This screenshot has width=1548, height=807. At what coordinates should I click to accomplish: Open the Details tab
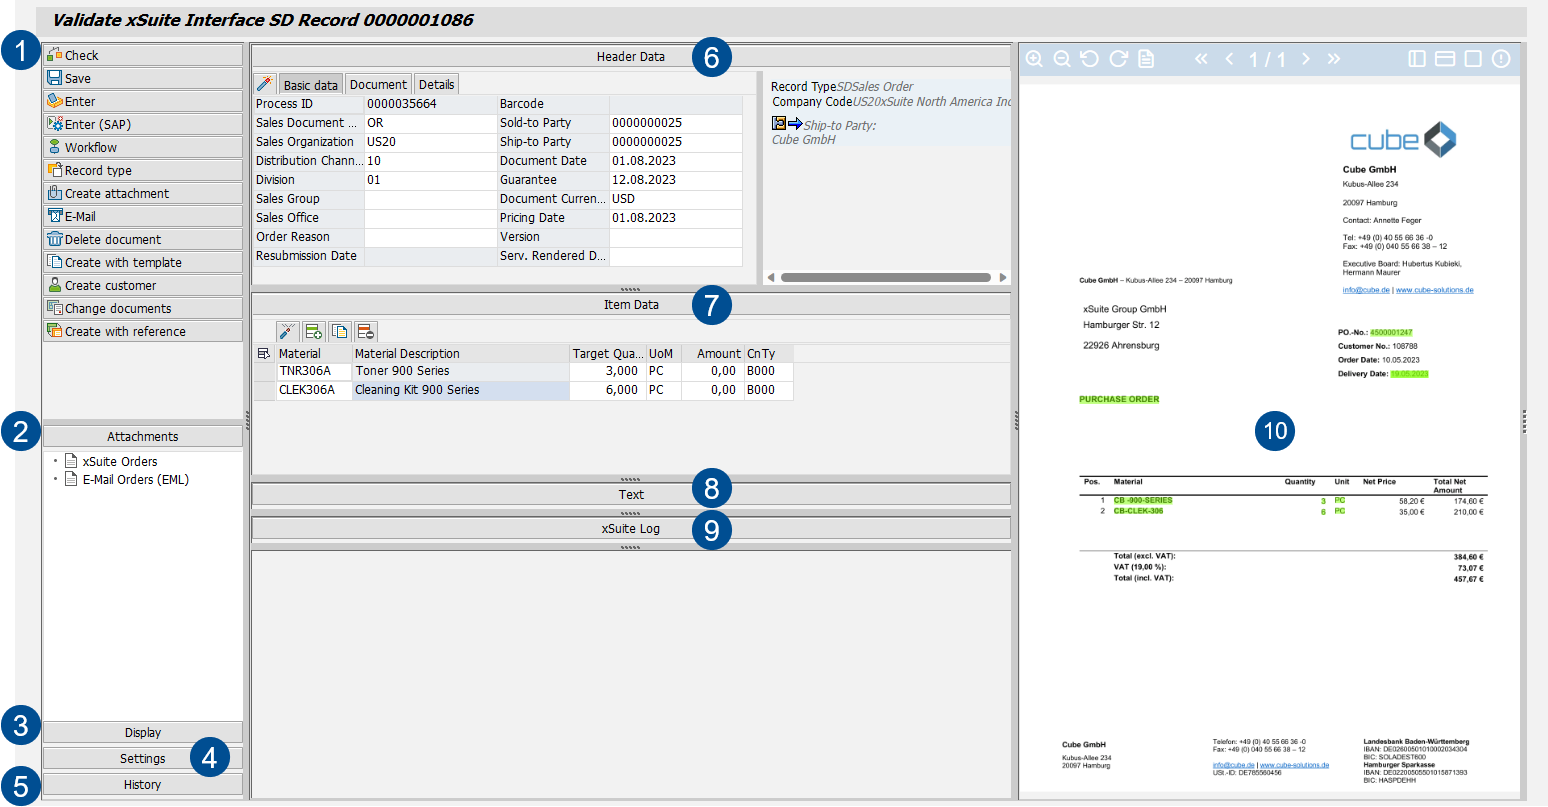(436, 85)
